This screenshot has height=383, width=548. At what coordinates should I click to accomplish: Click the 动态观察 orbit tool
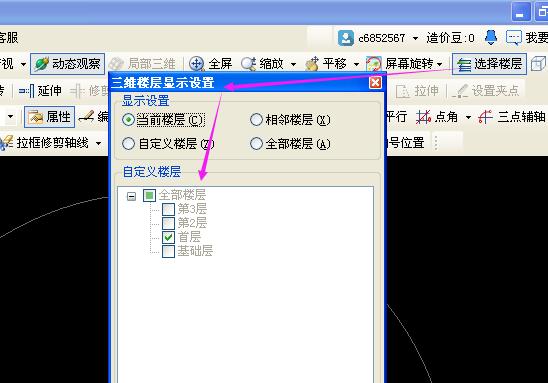point(67,64)
